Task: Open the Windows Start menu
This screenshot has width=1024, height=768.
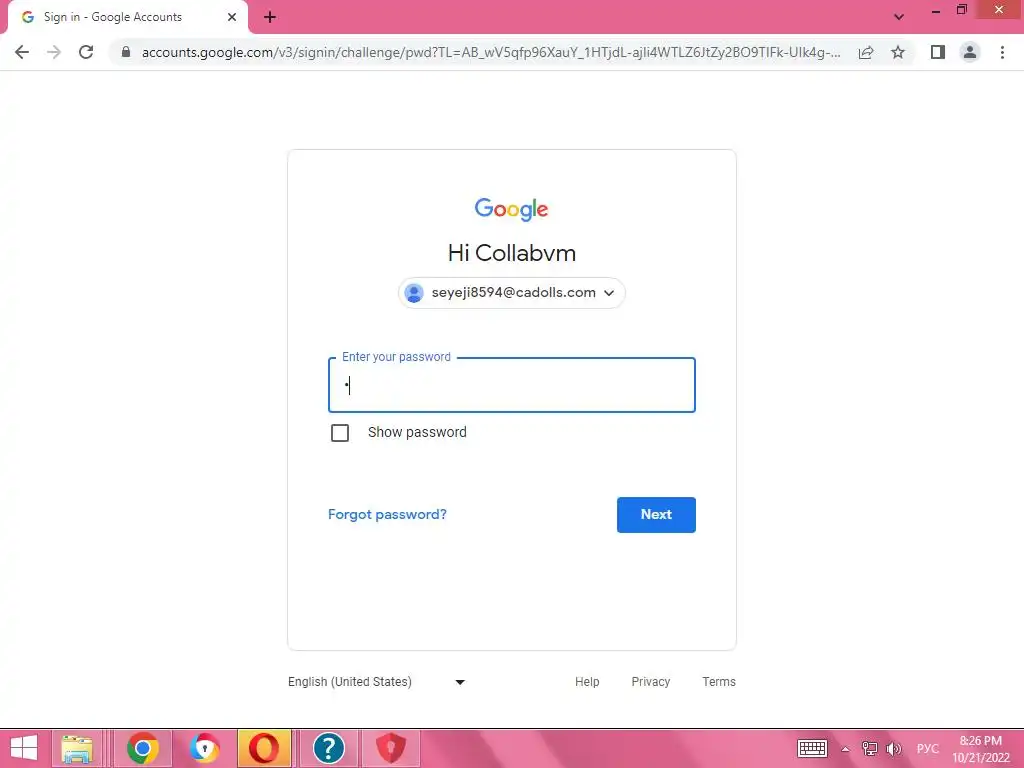Action: 24,748
